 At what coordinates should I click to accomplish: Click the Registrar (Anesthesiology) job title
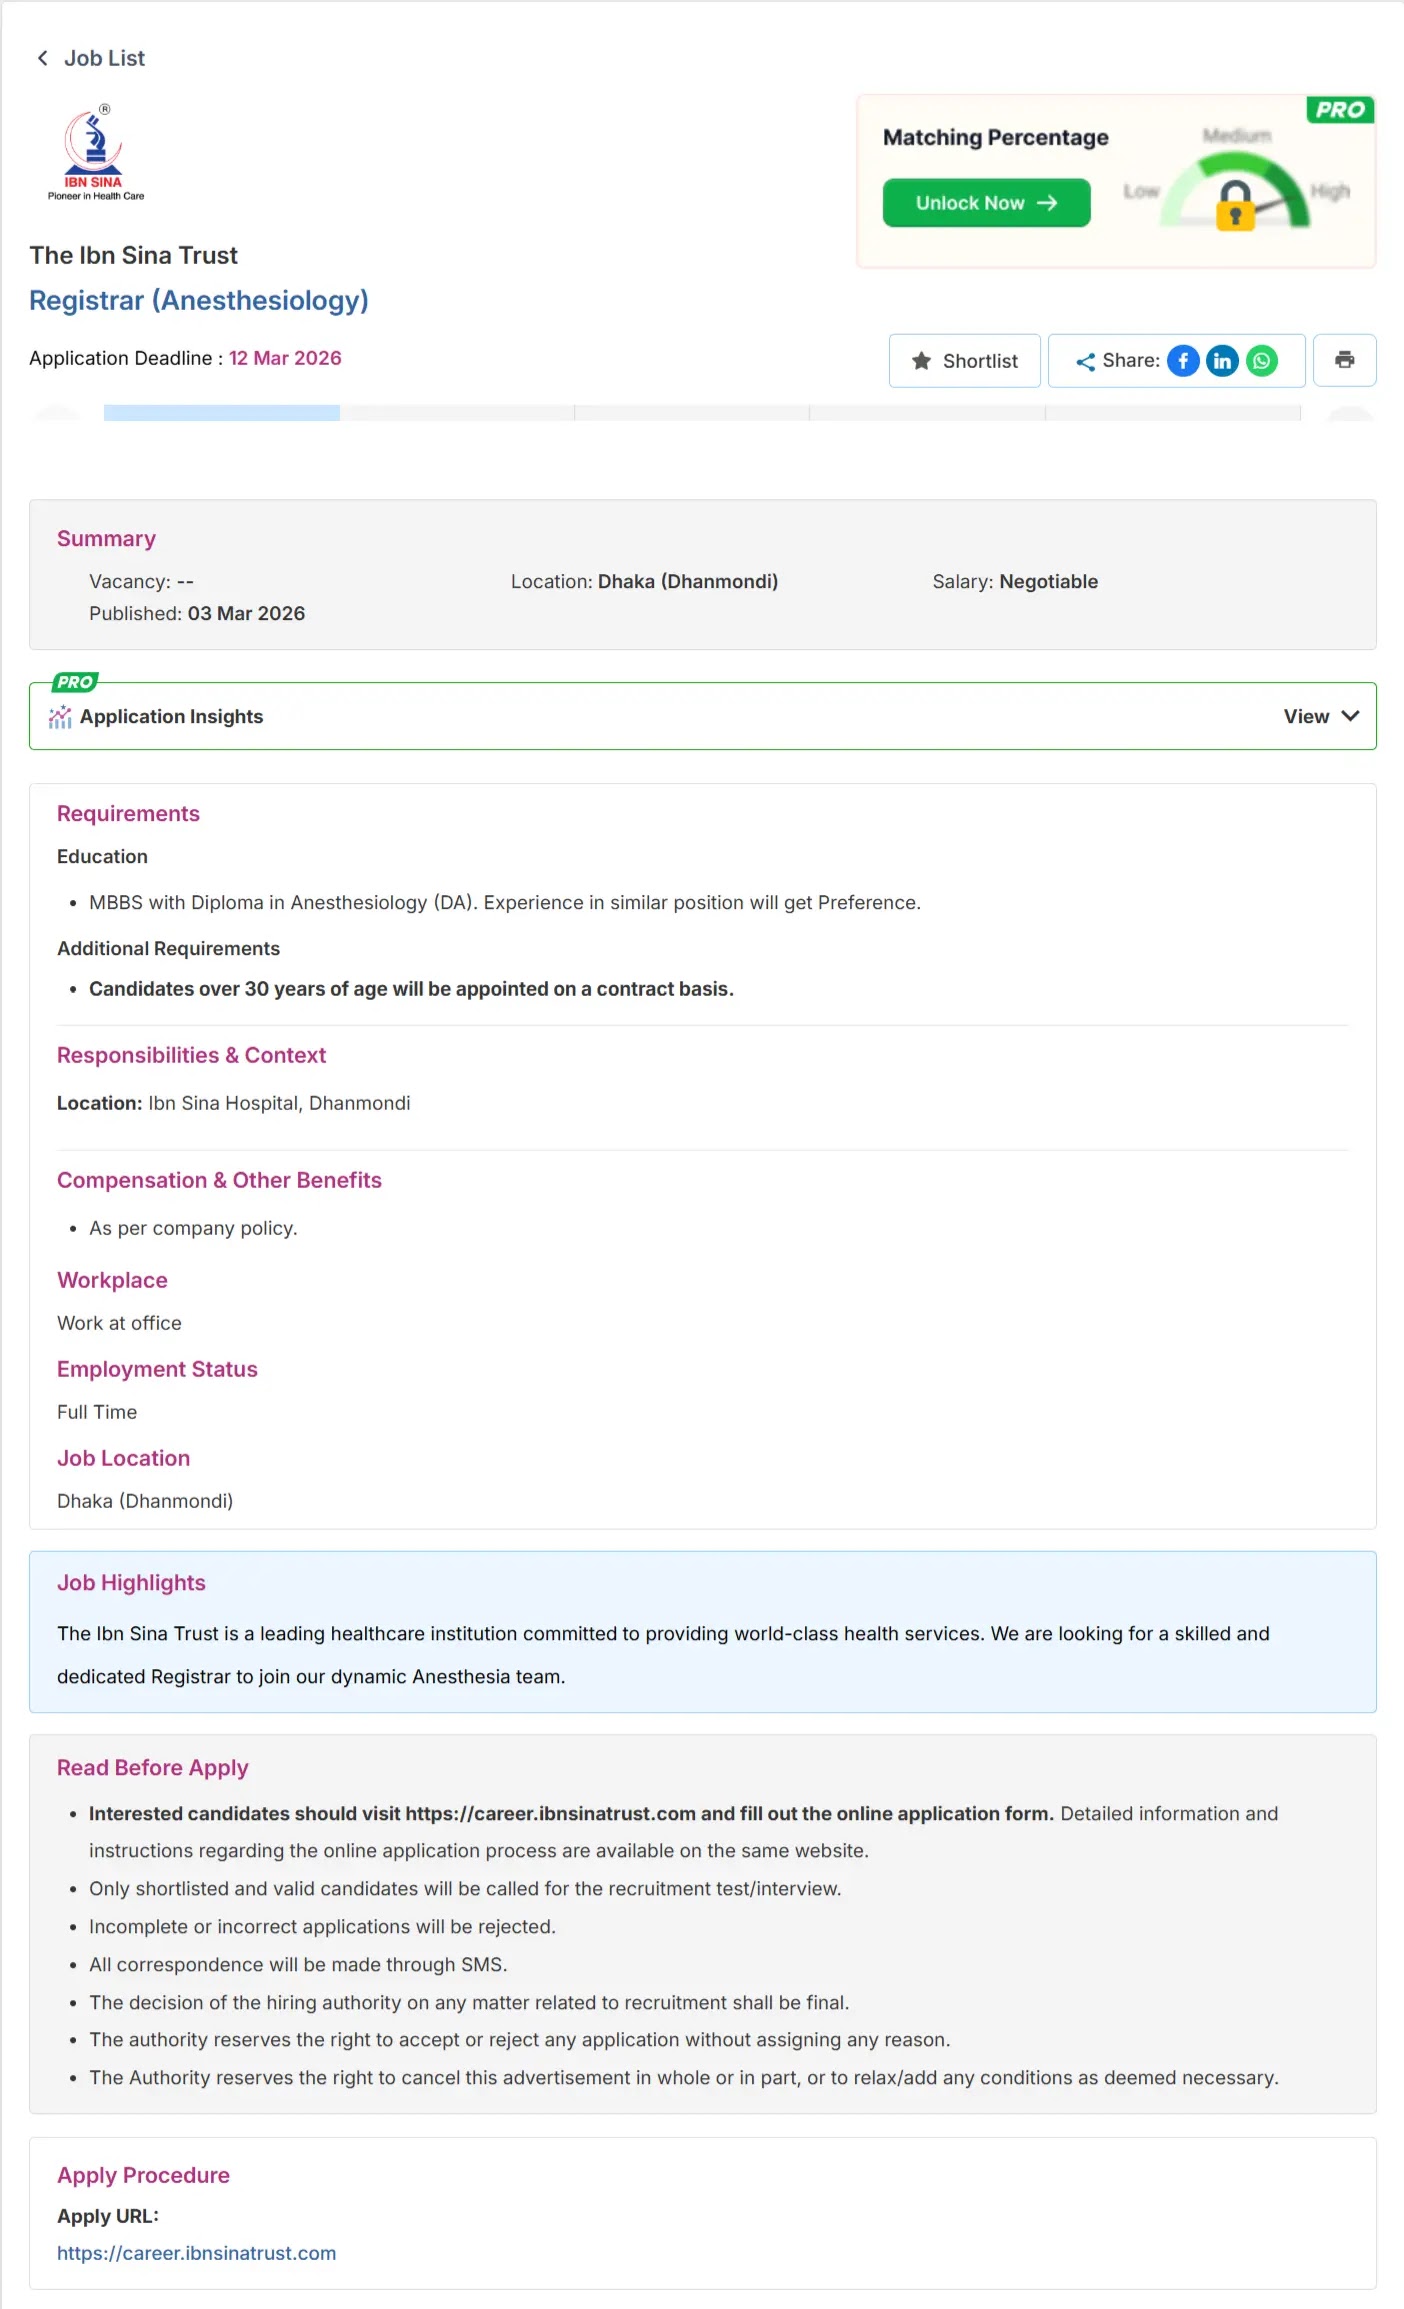(199, 300)
